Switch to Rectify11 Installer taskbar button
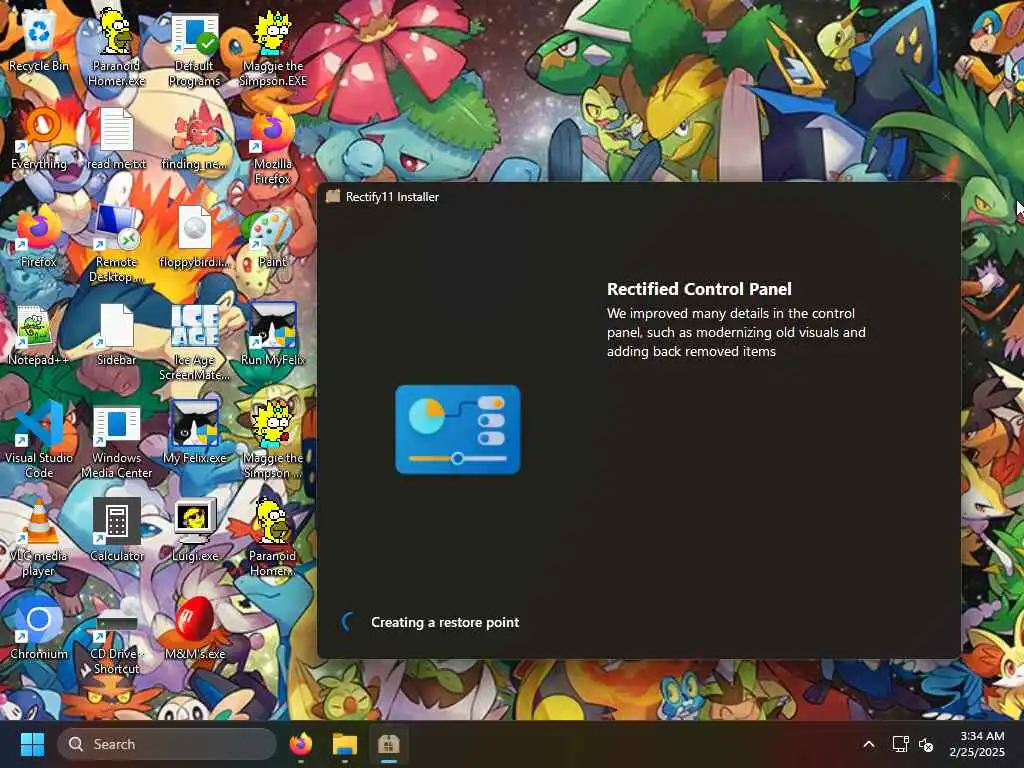Screen dimensions: 1024x768 point(389,744)
